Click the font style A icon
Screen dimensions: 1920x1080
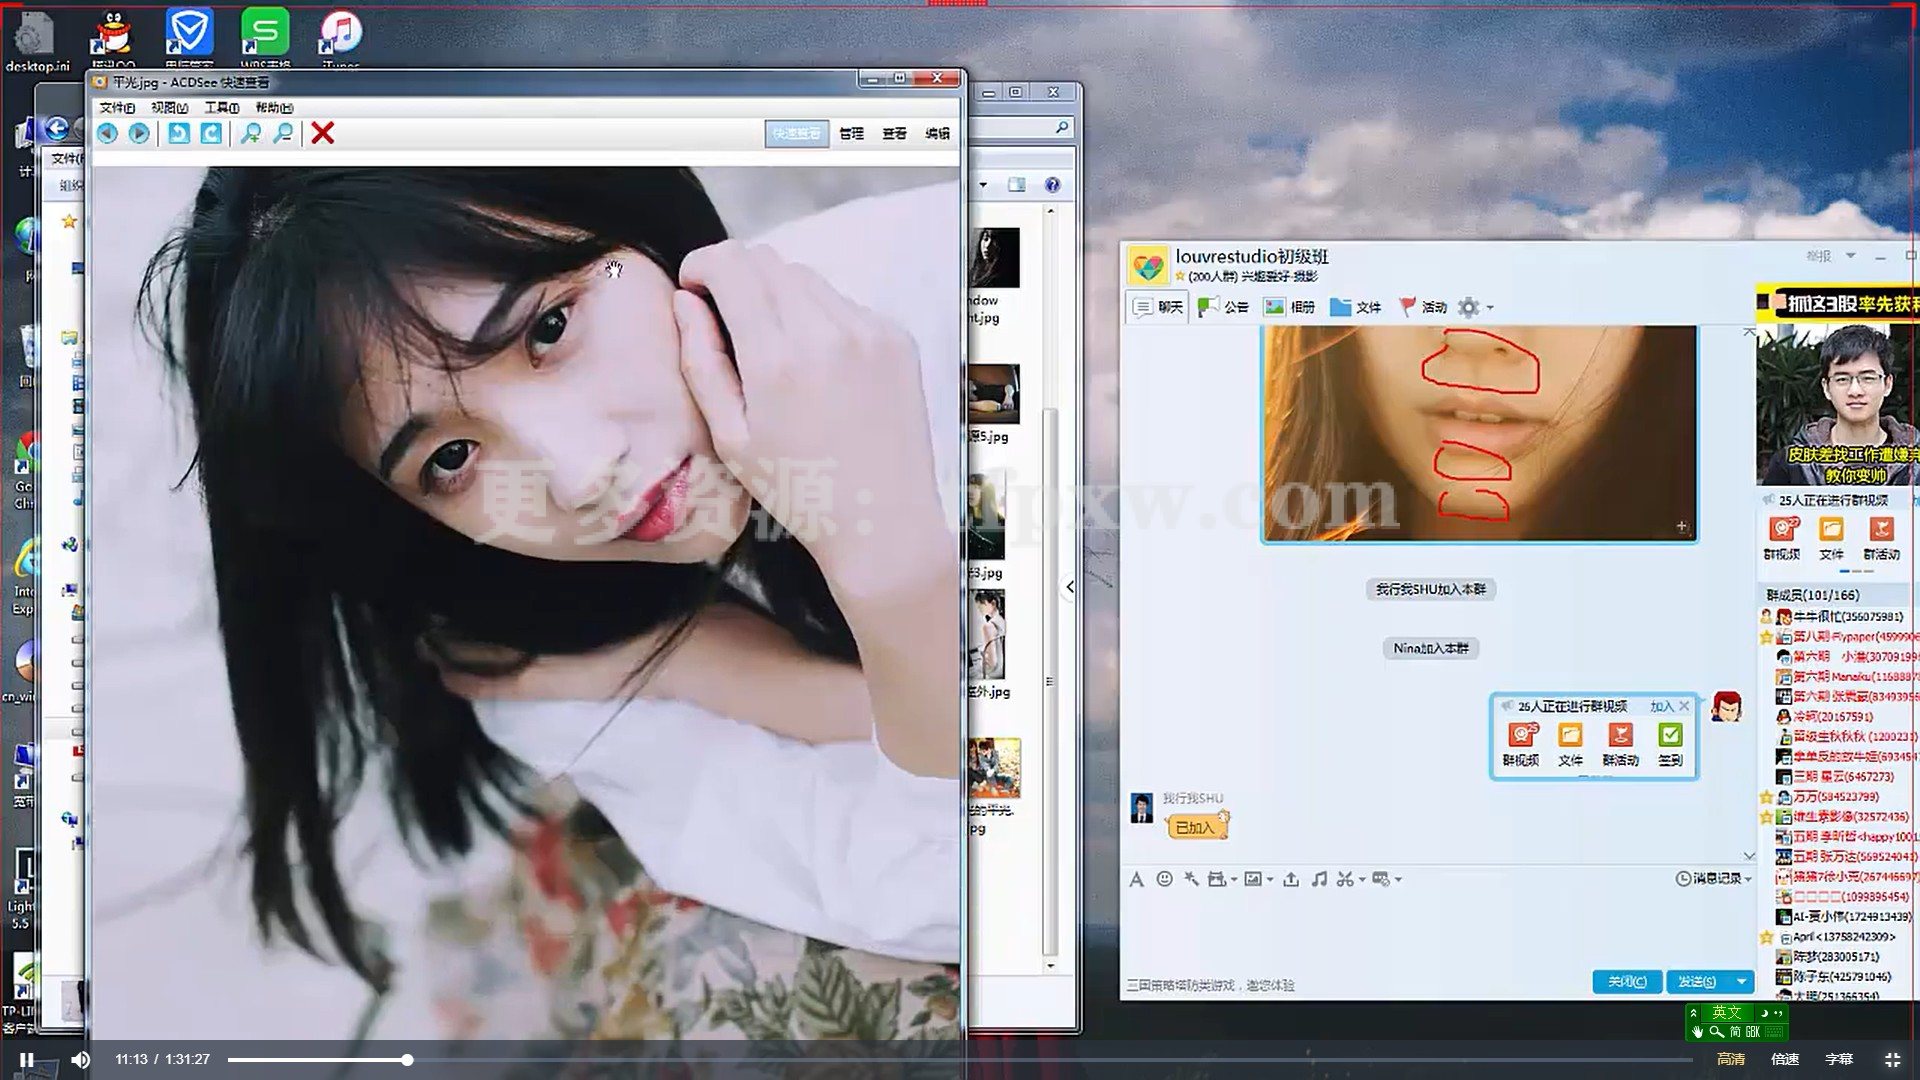[1136, 879]
